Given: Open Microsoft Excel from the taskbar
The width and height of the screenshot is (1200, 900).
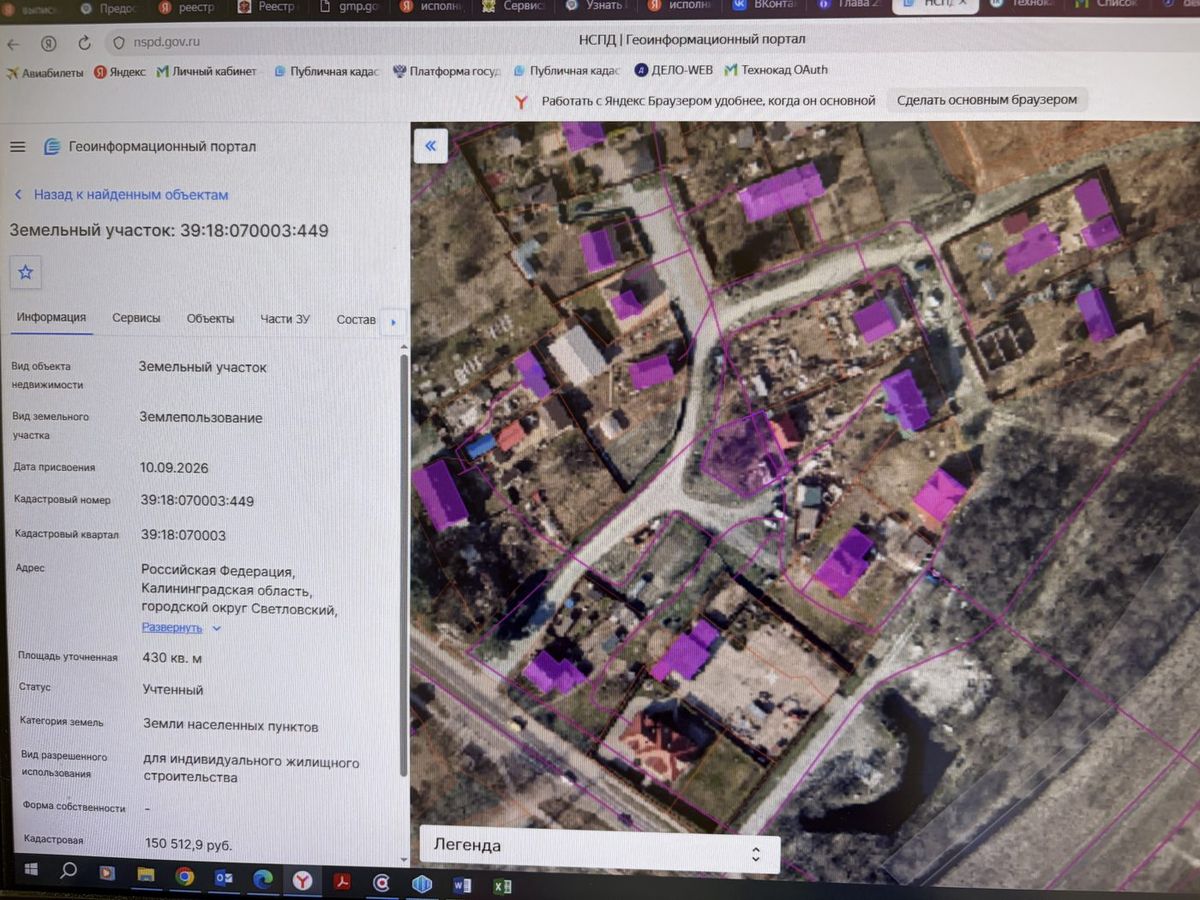Looking at the screenshot, I should 502,886.
